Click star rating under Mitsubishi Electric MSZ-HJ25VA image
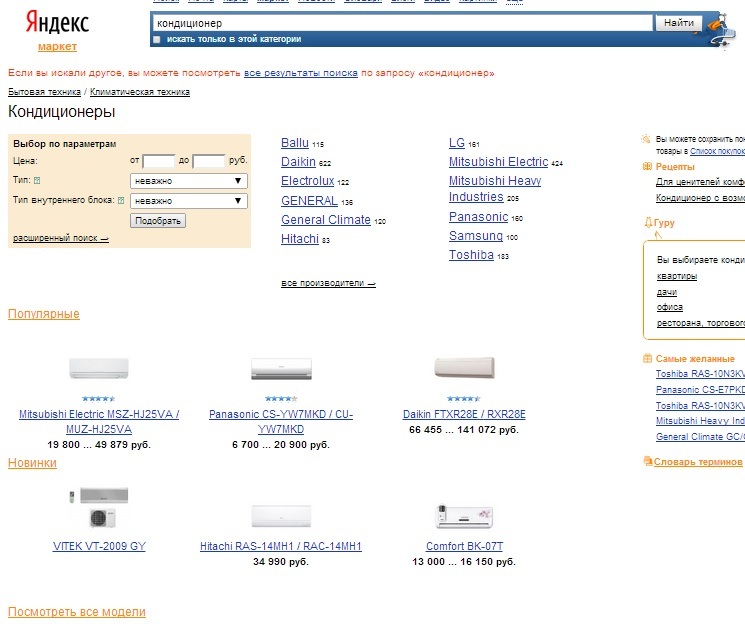Image resolution: width=745 pixels, height=624 pixels. [98, 399]
